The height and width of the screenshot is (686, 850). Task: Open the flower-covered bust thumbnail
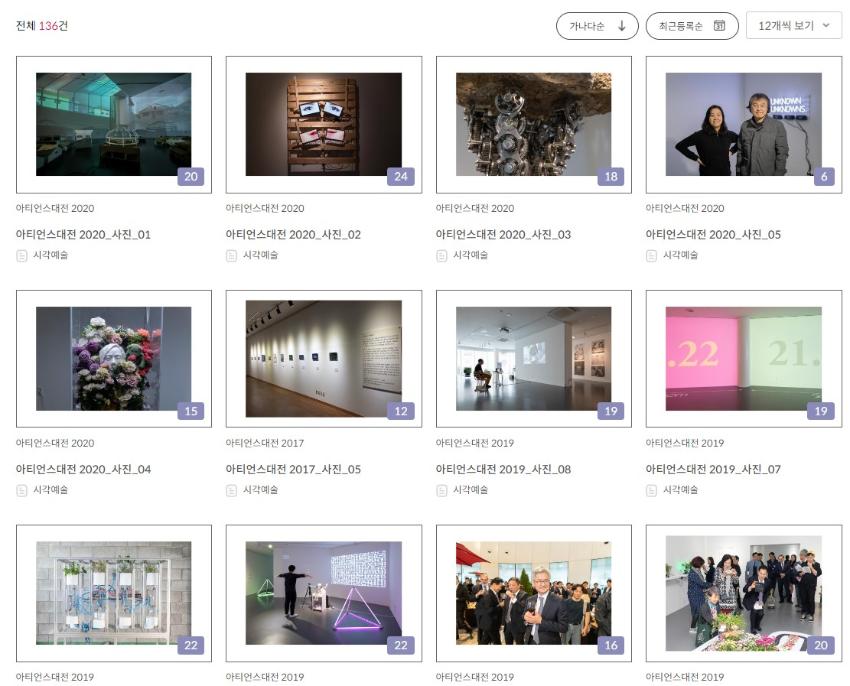[113, 358]
